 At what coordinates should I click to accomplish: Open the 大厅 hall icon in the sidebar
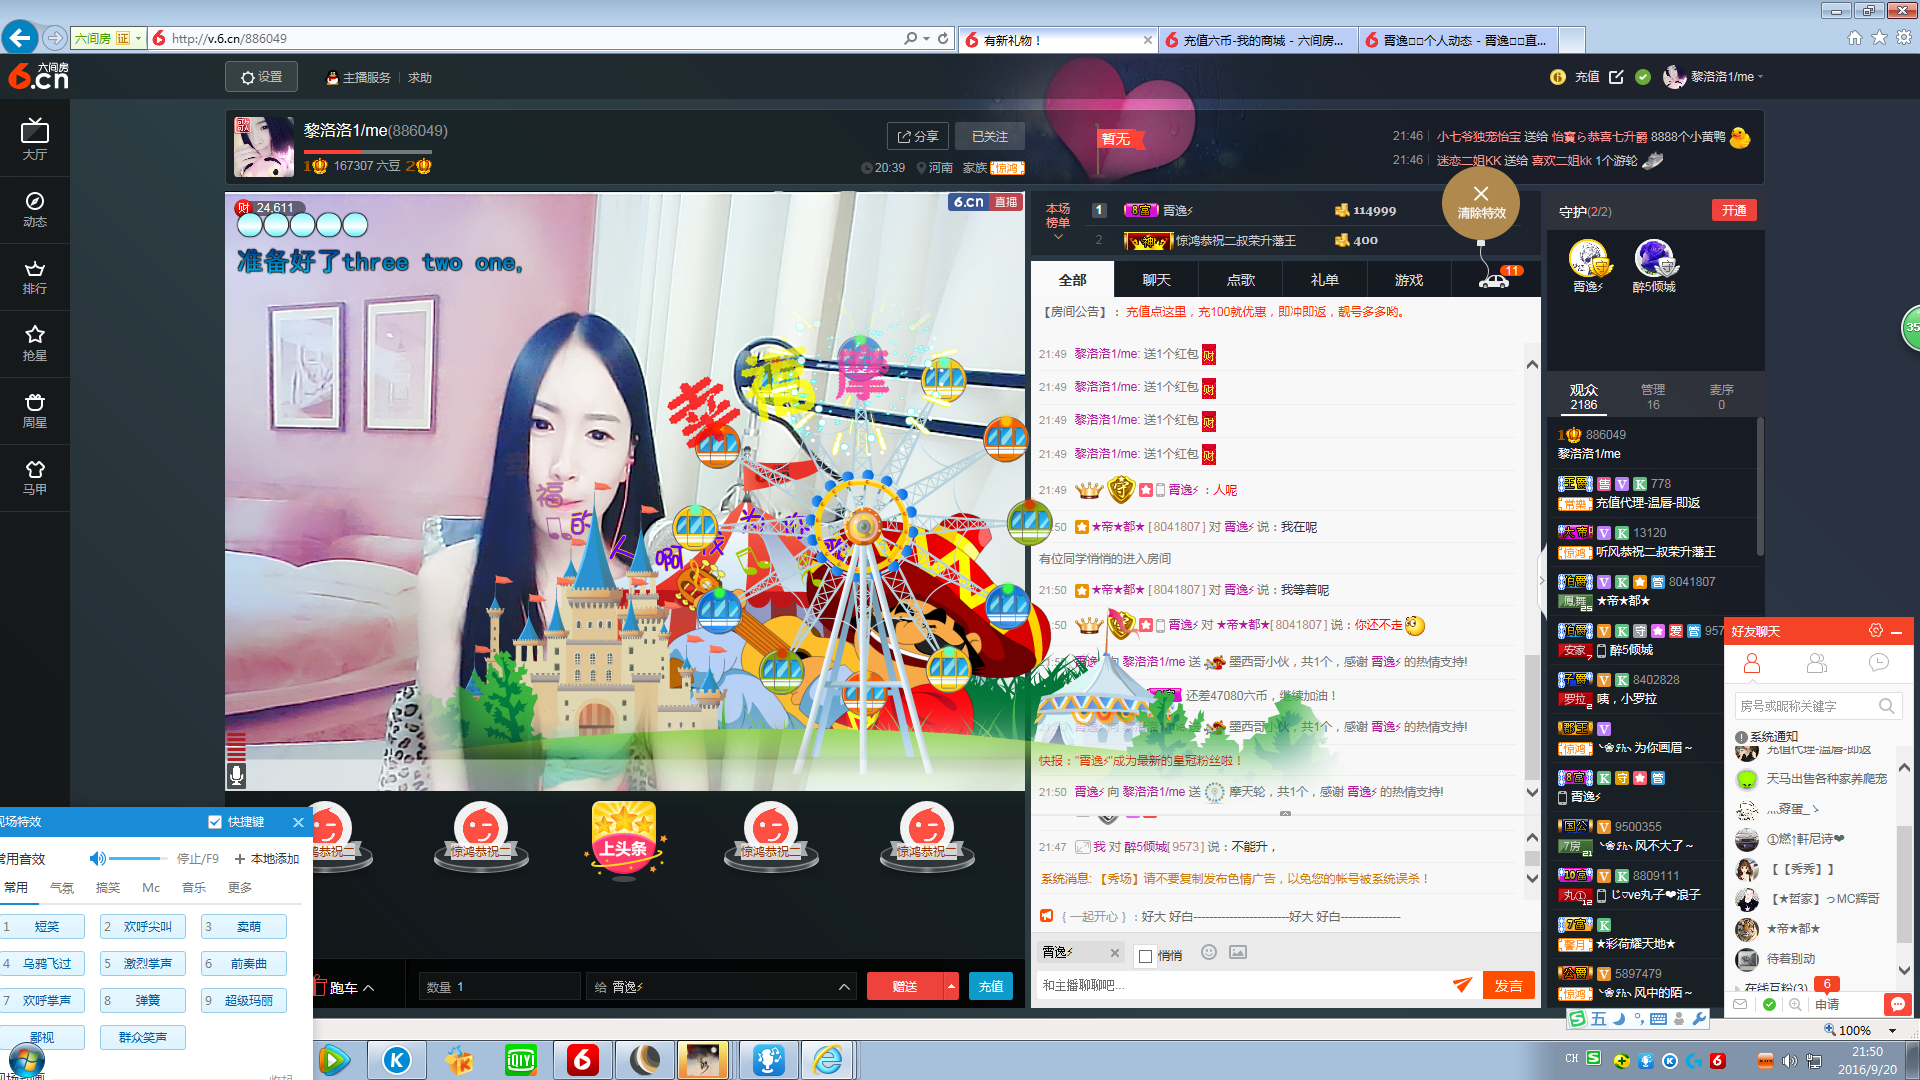pos(35,139)
